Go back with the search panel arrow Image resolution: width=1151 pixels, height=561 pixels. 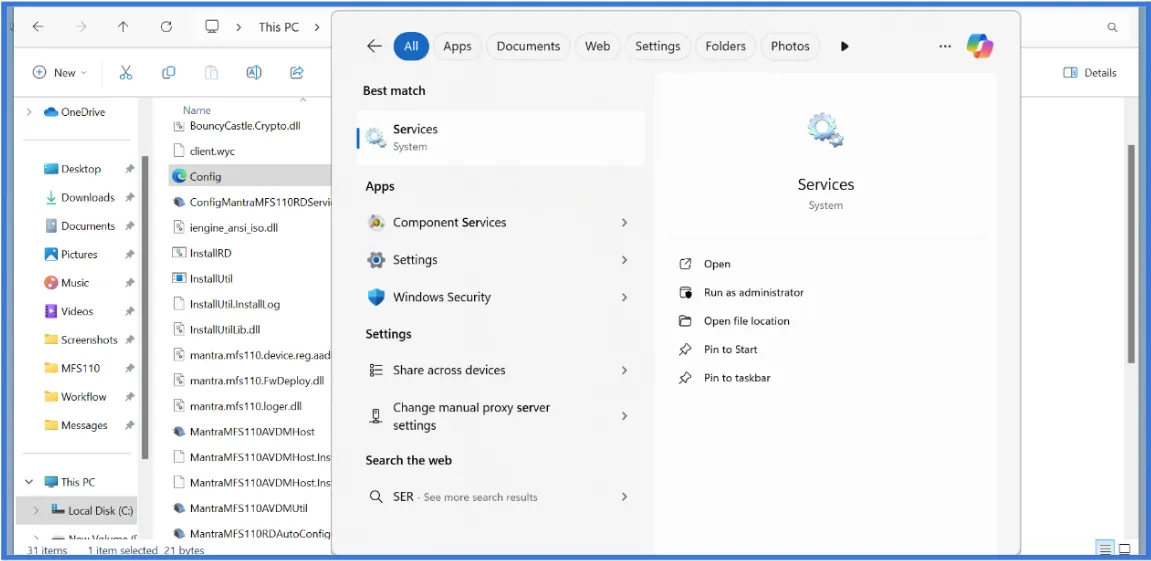pos(374,46)
